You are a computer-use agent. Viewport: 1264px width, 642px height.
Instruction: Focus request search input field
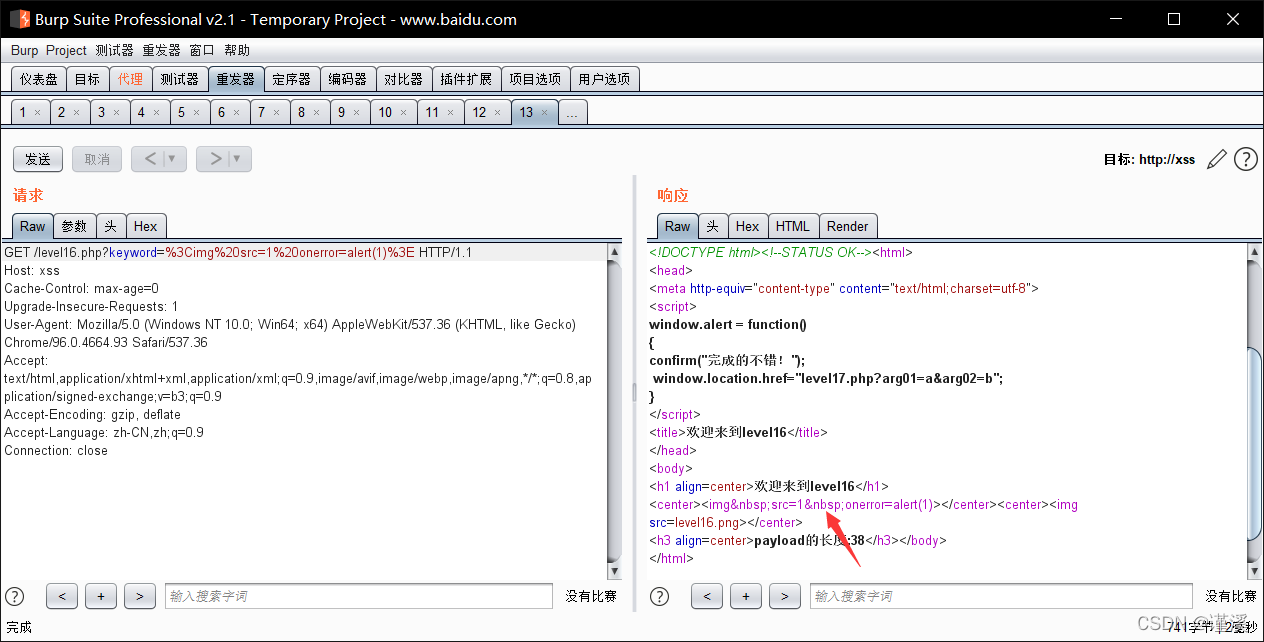pos(359,596)
